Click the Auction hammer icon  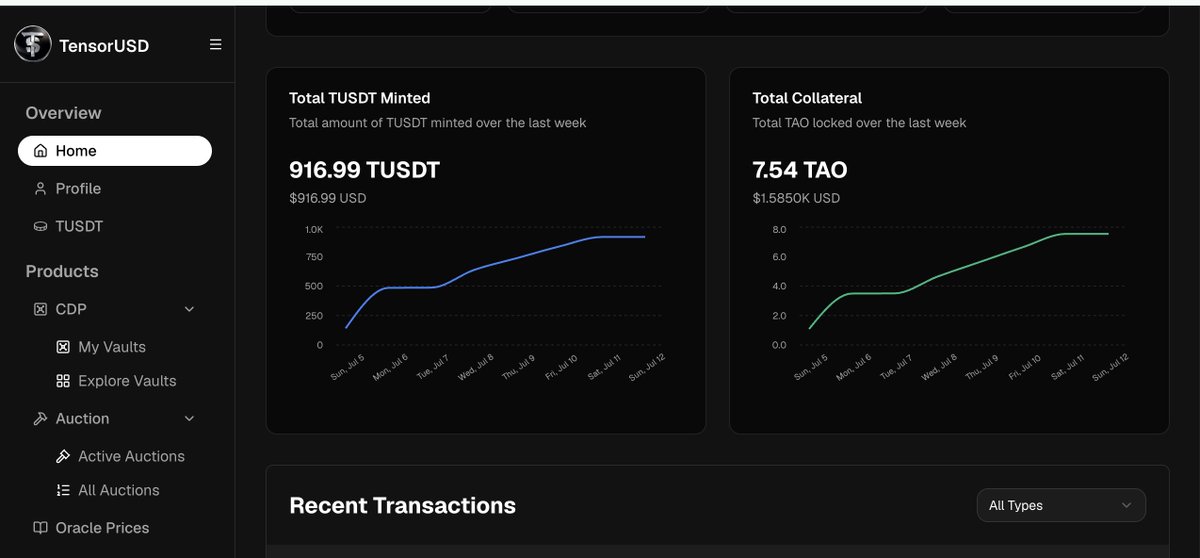point(40,418)
